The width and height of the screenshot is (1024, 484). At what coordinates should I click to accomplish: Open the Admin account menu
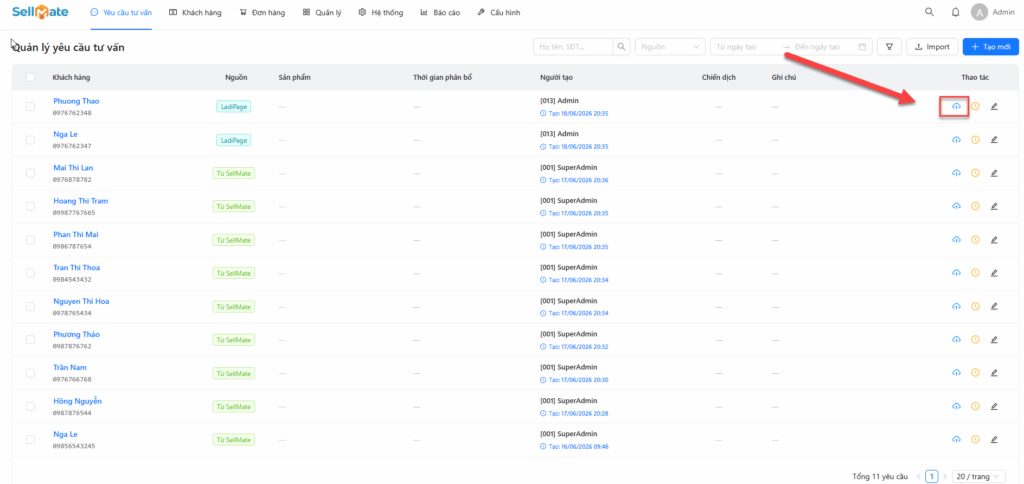tap(993, 12)
